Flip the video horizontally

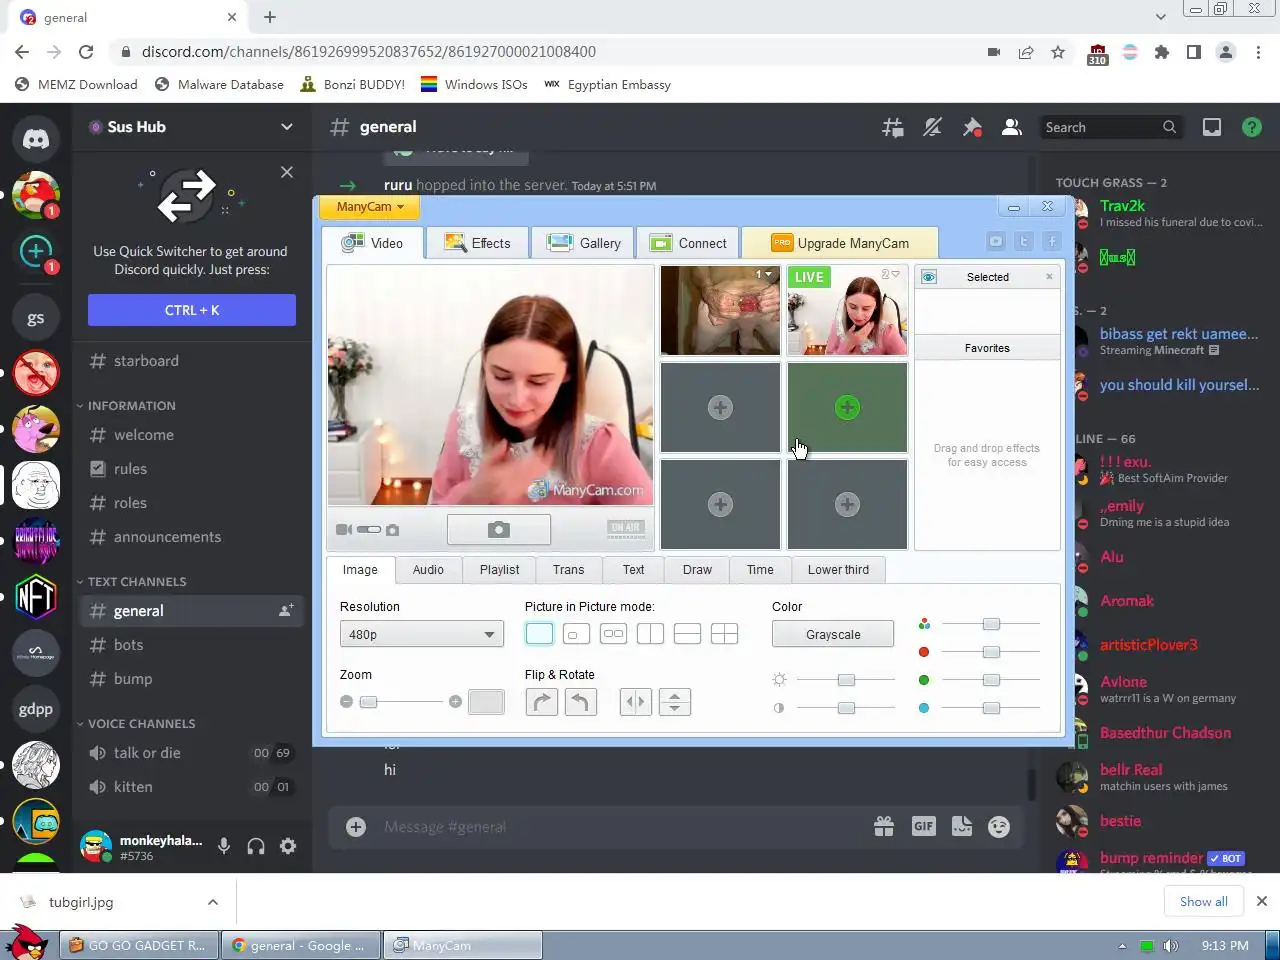coord(635,702)
